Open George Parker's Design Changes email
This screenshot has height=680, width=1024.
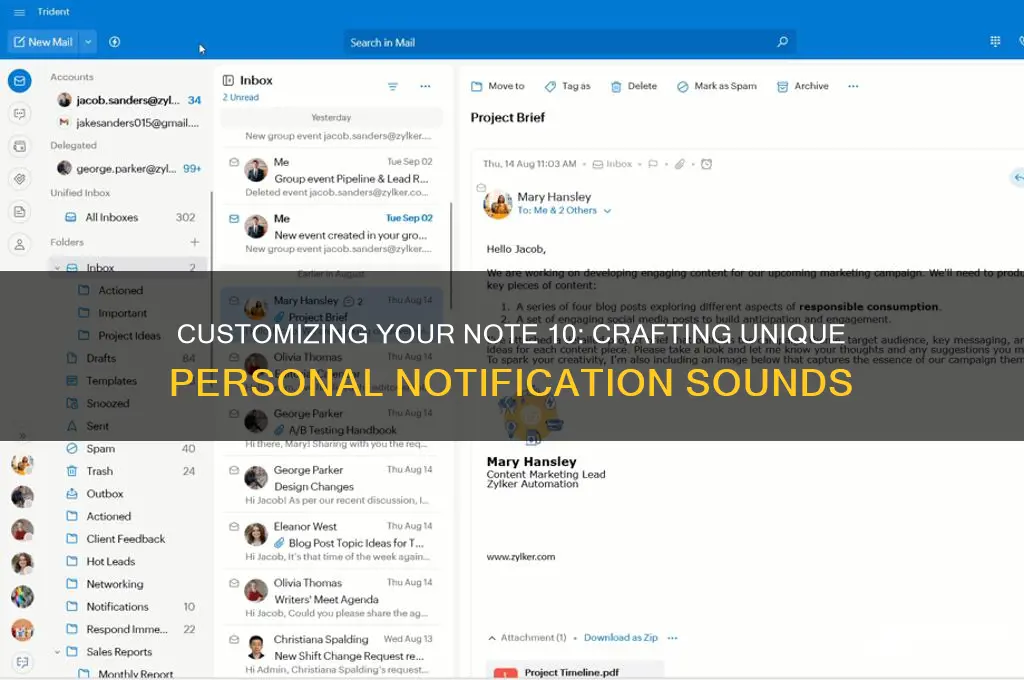(332, 485)
